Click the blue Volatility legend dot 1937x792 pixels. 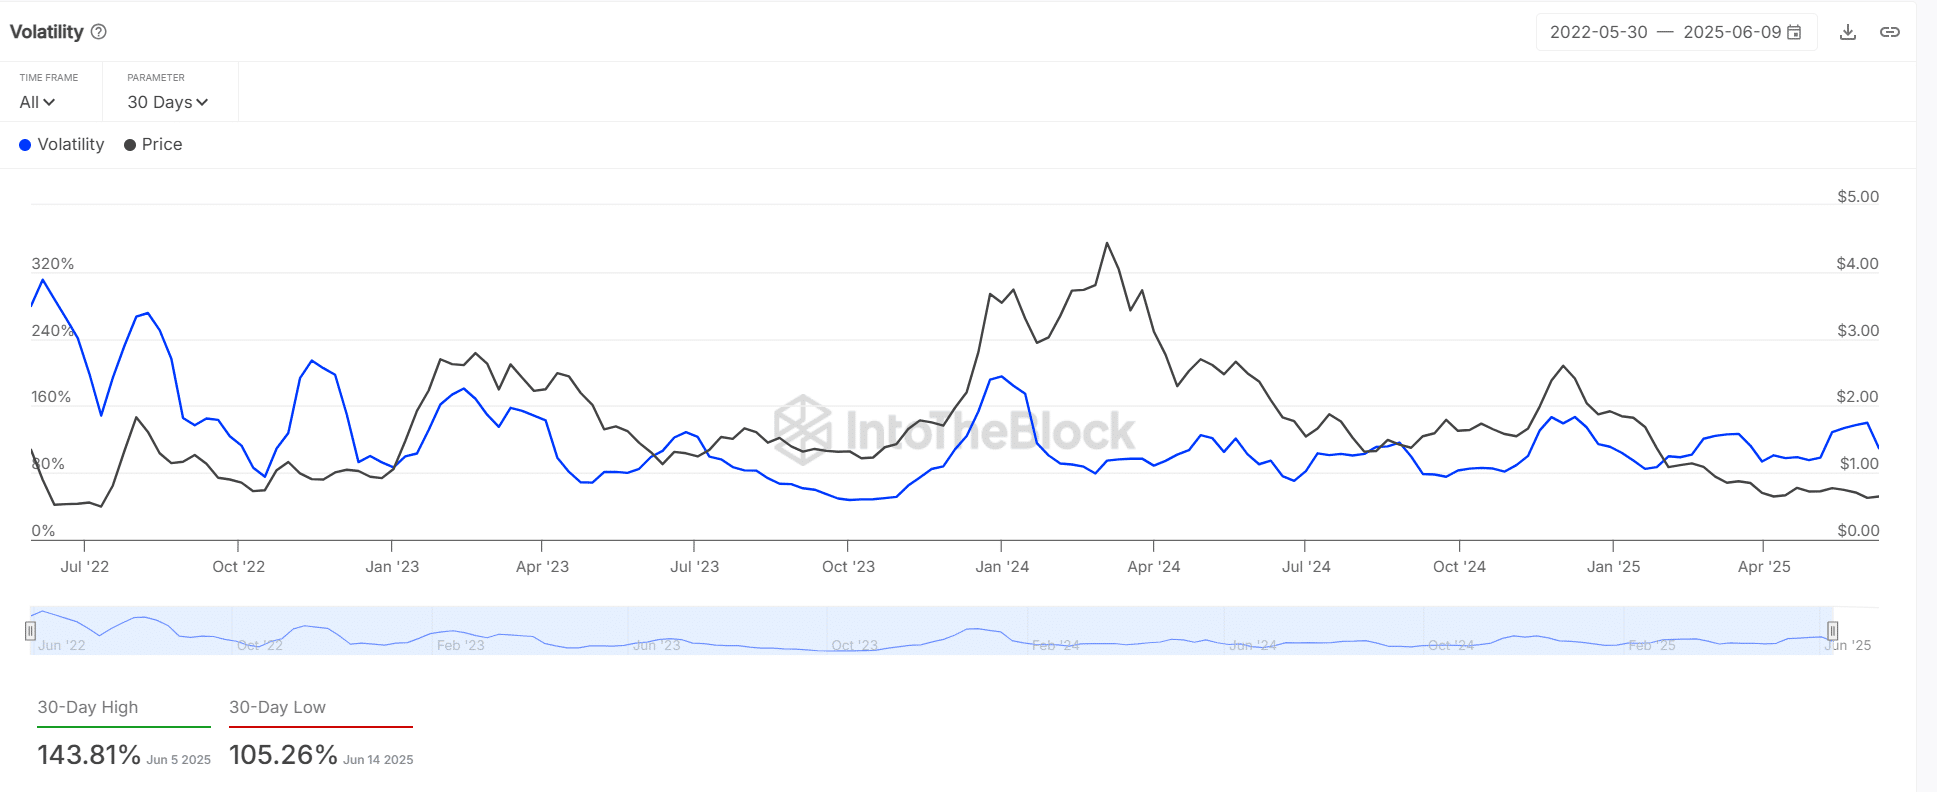[x=25, y=145]
